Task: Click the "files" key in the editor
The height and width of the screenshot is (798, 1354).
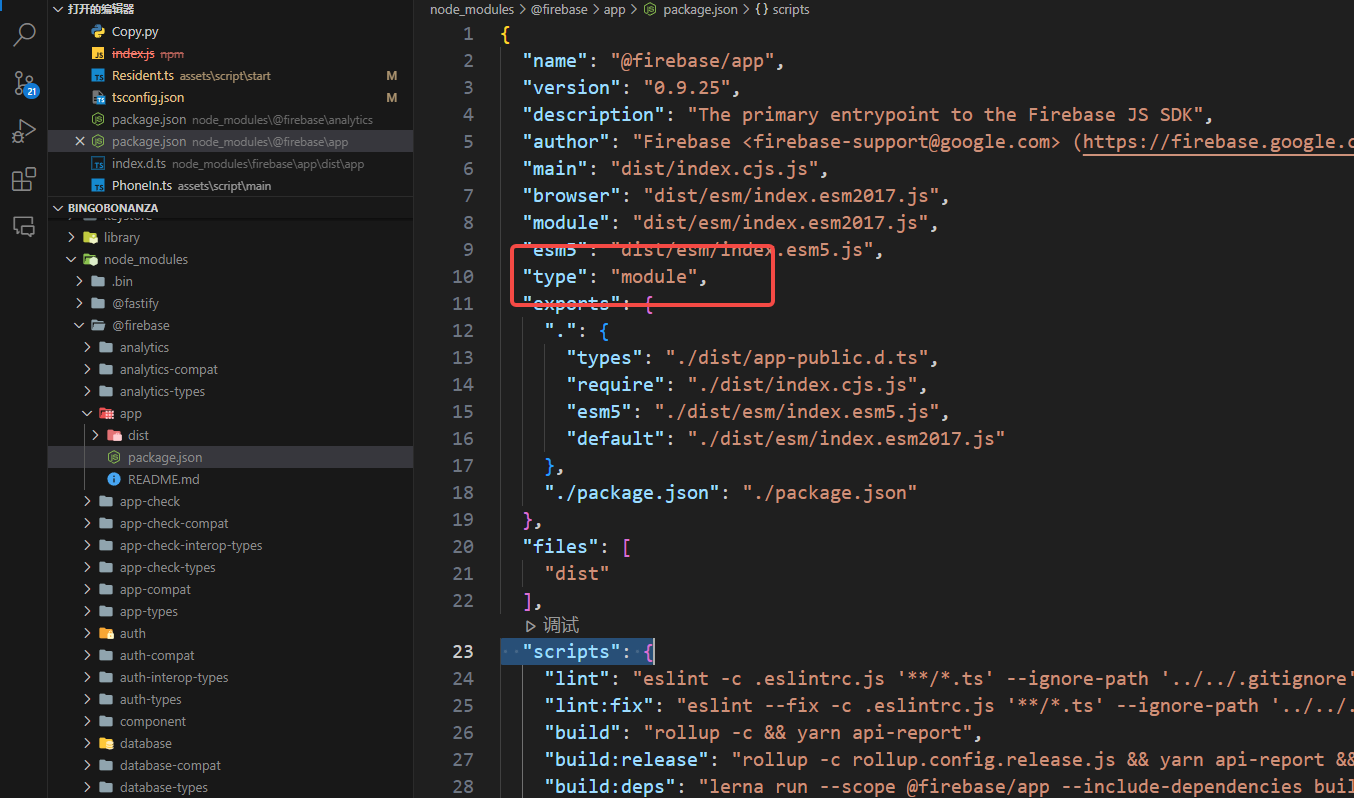Action: pos(560,547)
